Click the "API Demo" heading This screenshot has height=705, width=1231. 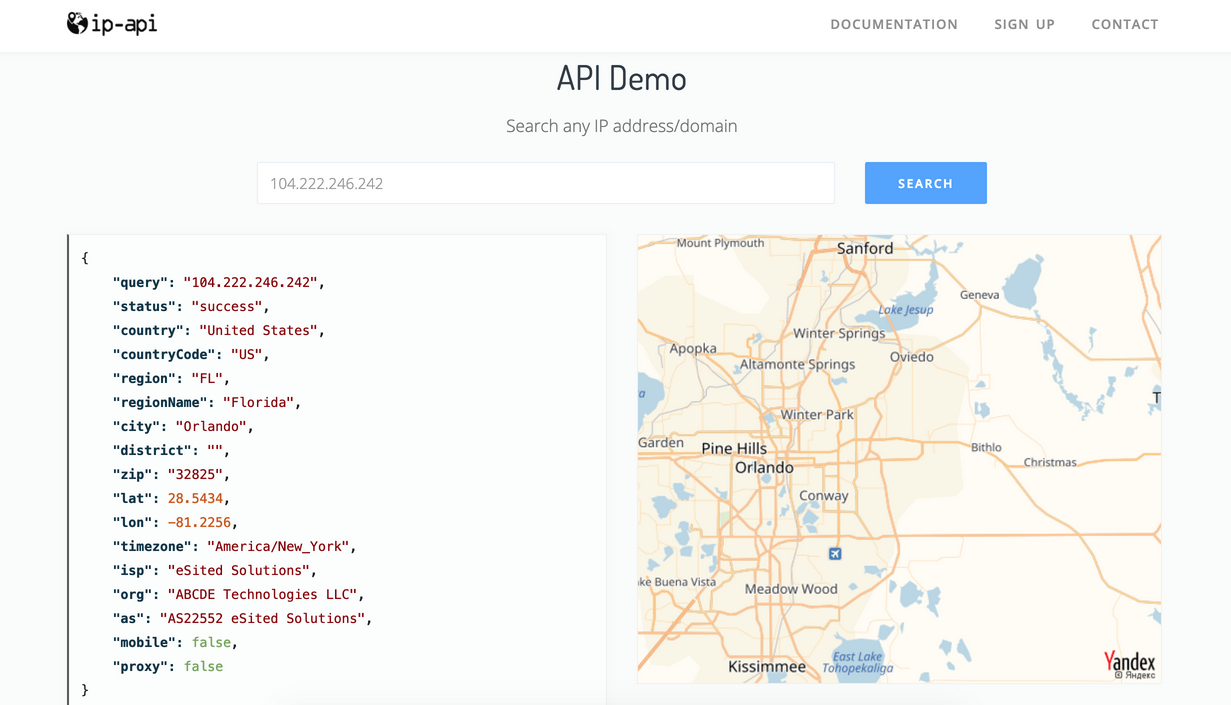click(x=621, y=78)
